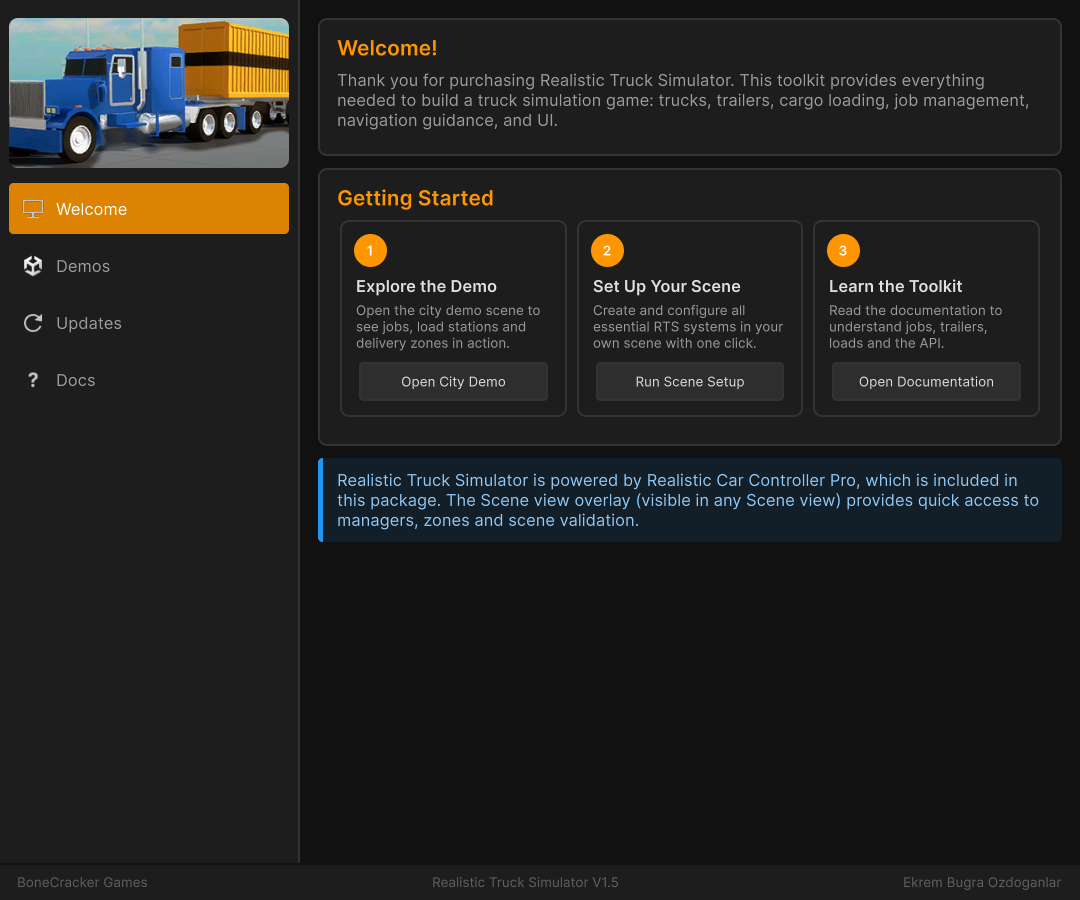Open City Demo button
This screenshot has width=1080, height=900.
click(453, 381)
